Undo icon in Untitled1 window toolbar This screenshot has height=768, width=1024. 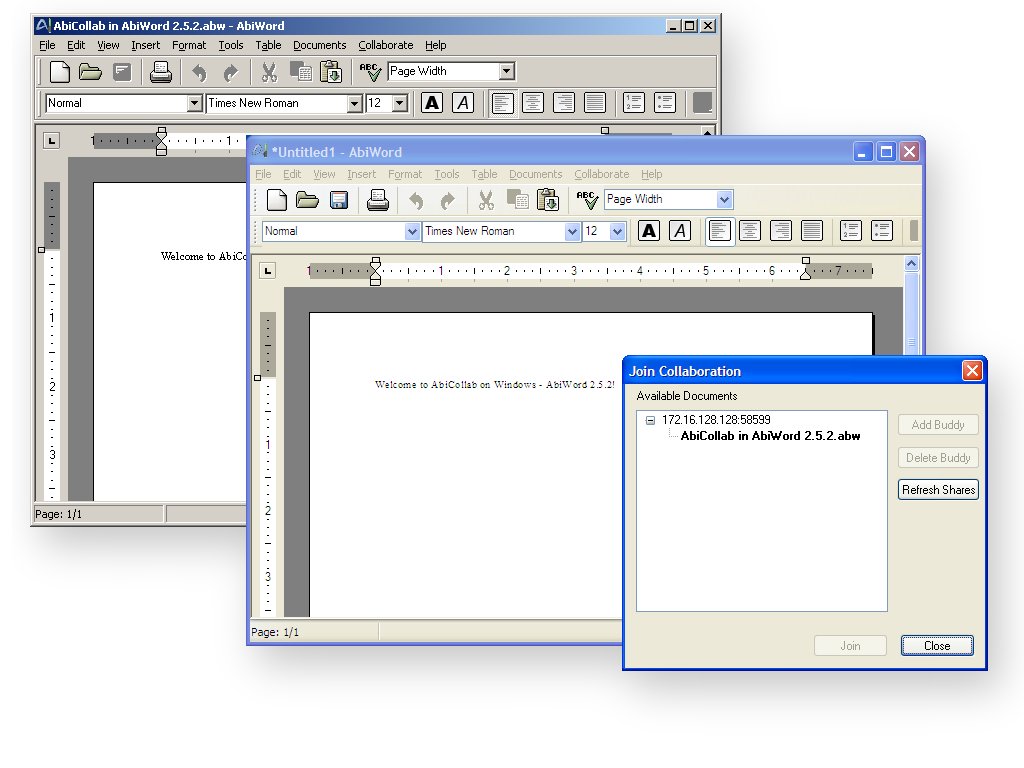coord(416,200)
